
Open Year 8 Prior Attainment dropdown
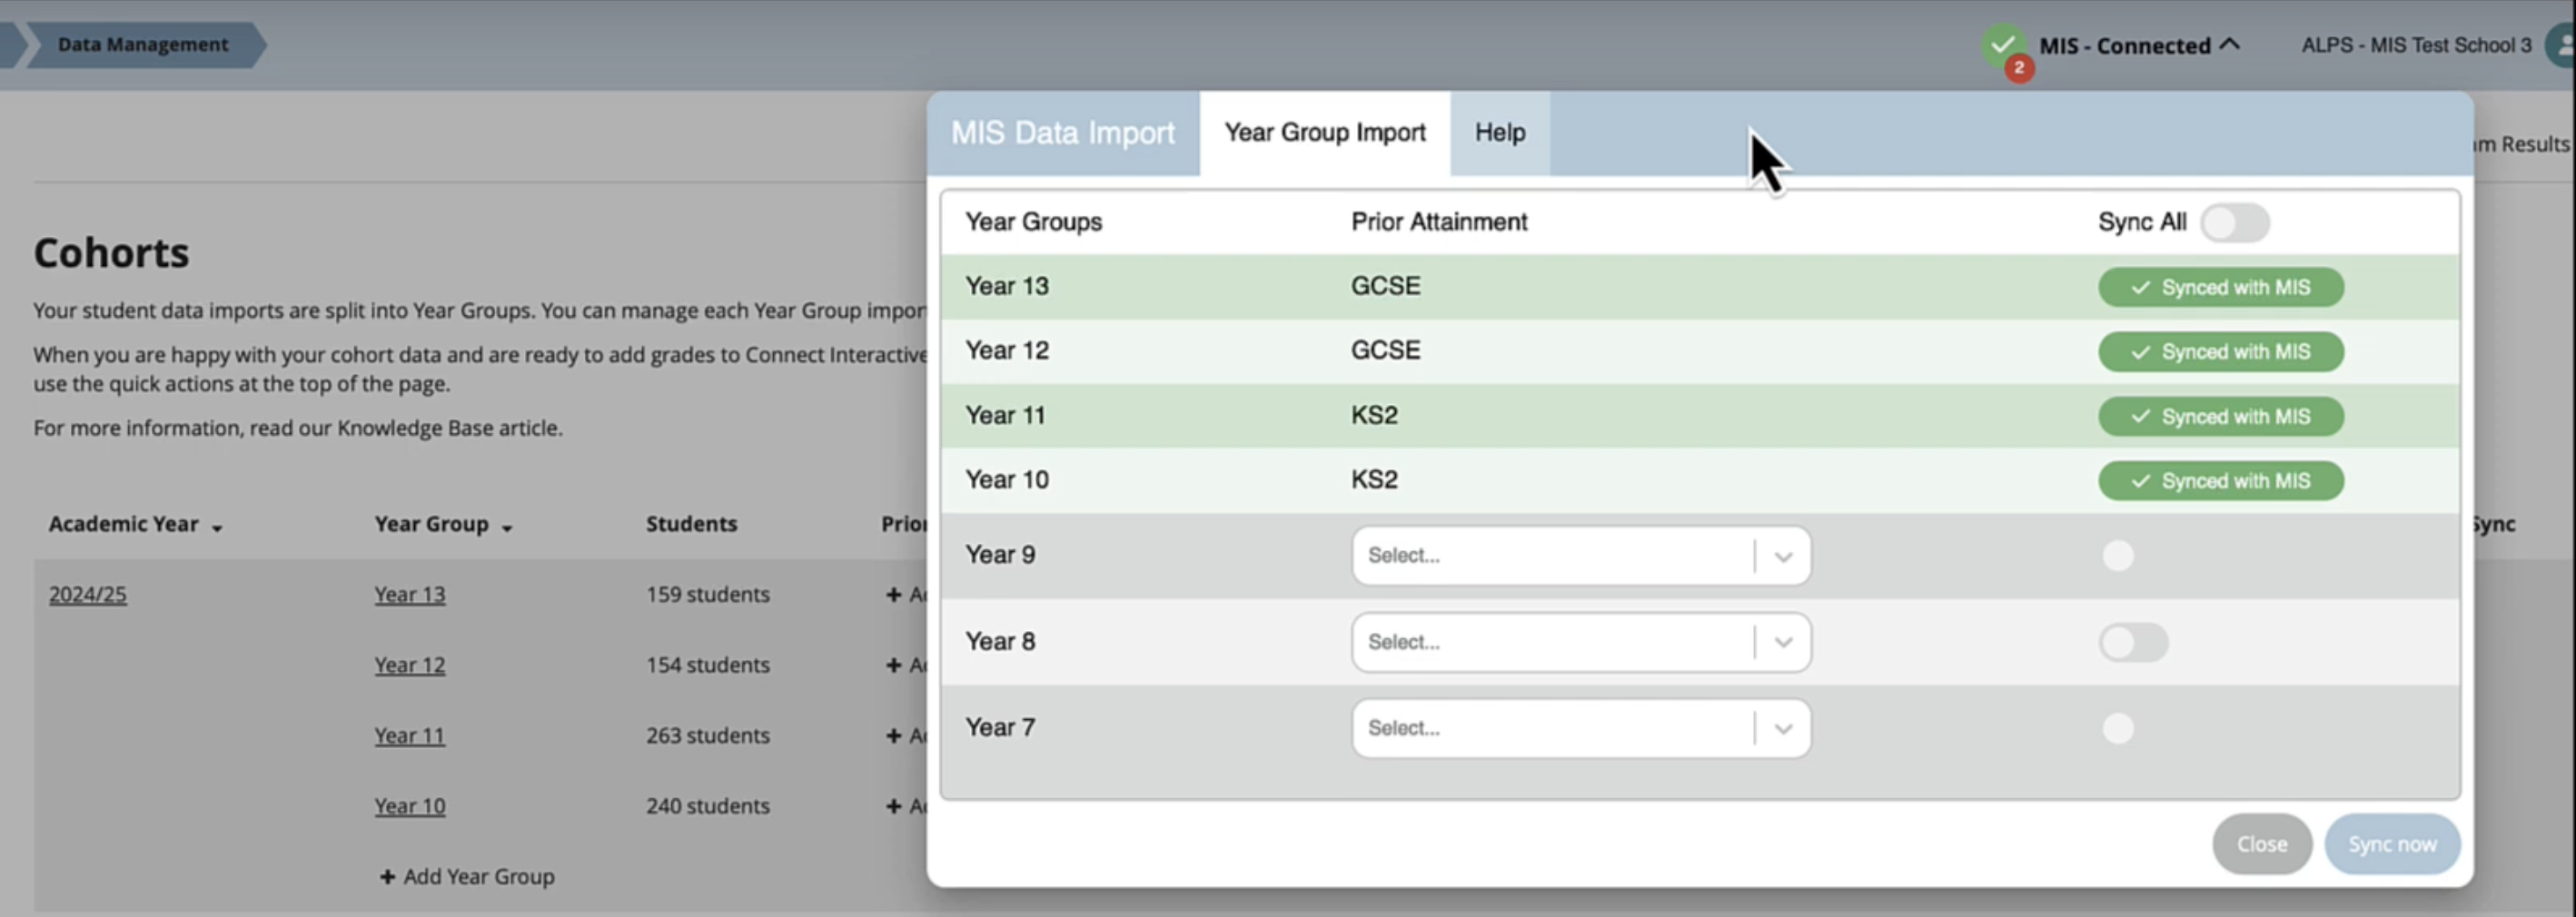(x=1580, y=642)
